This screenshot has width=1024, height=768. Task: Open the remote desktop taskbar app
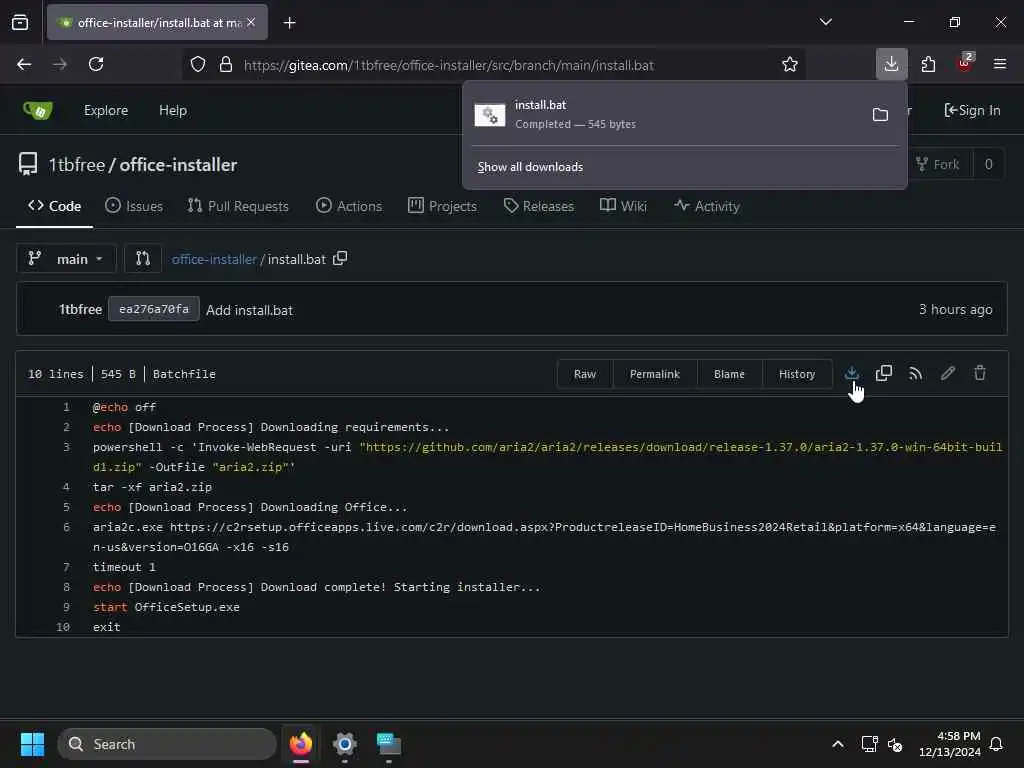coord(389,744)
